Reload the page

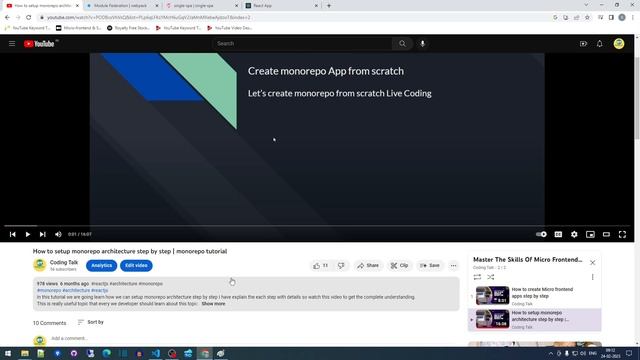click(29, 18)
